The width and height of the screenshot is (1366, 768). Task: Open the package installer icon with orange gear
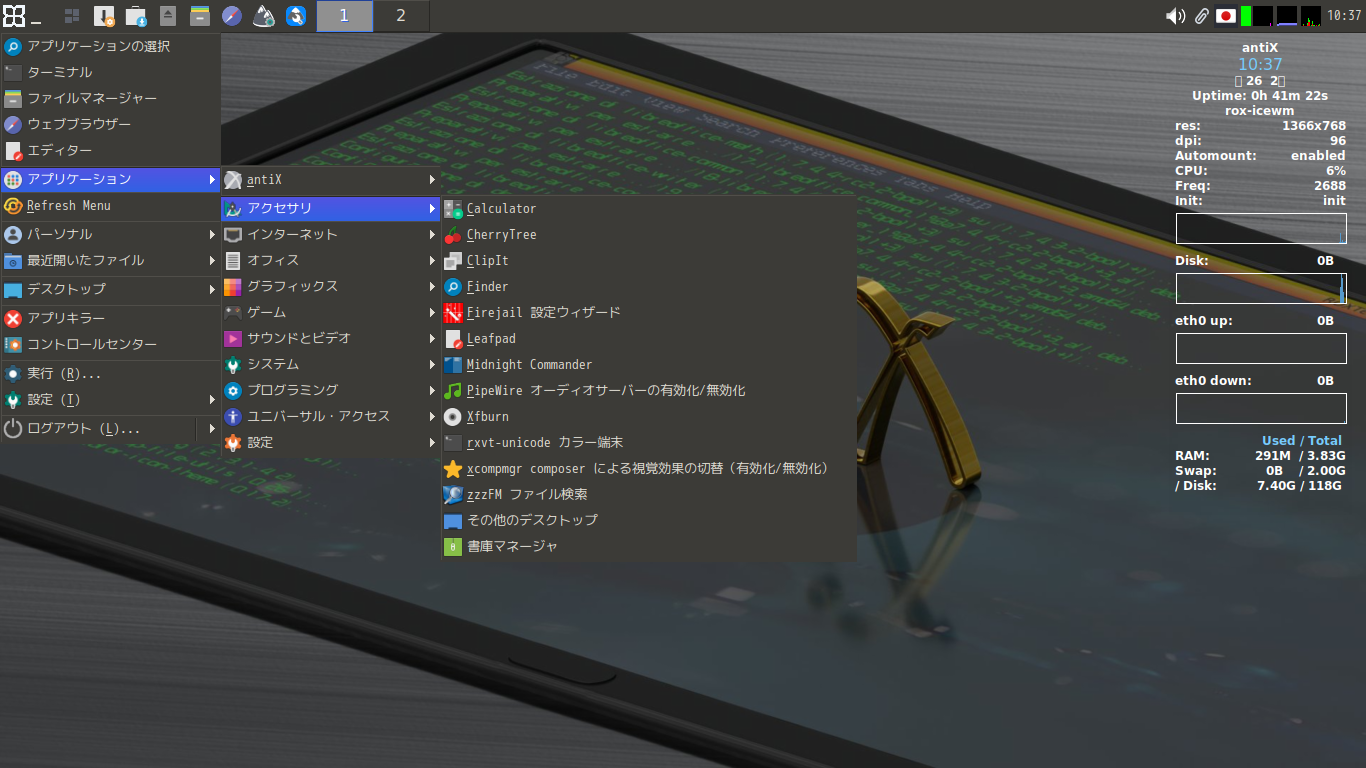(104, 16)
